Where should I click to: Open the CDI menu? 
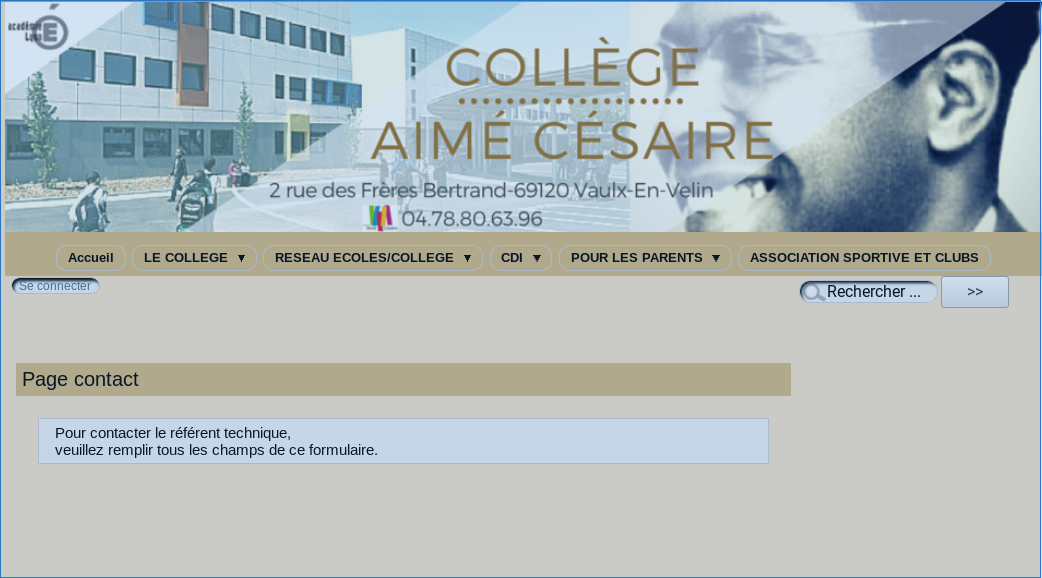(x=520, y=258)
